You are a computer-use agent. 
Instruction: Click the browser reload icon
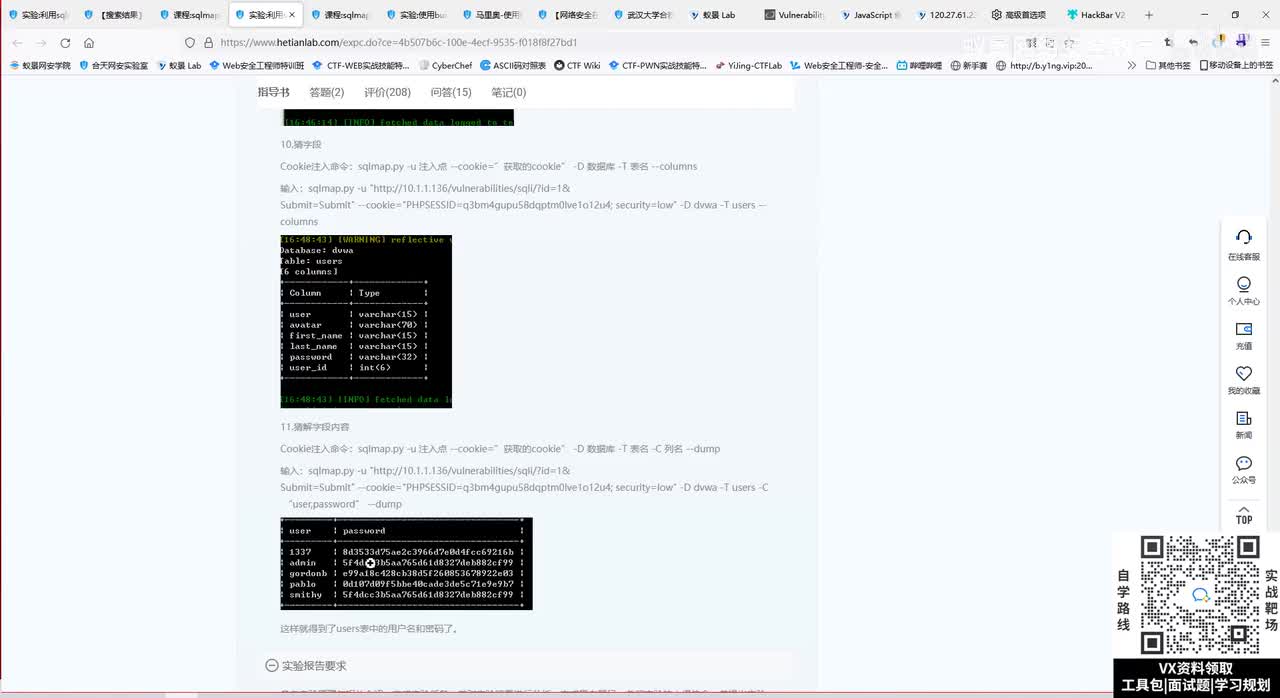point(65,43)
